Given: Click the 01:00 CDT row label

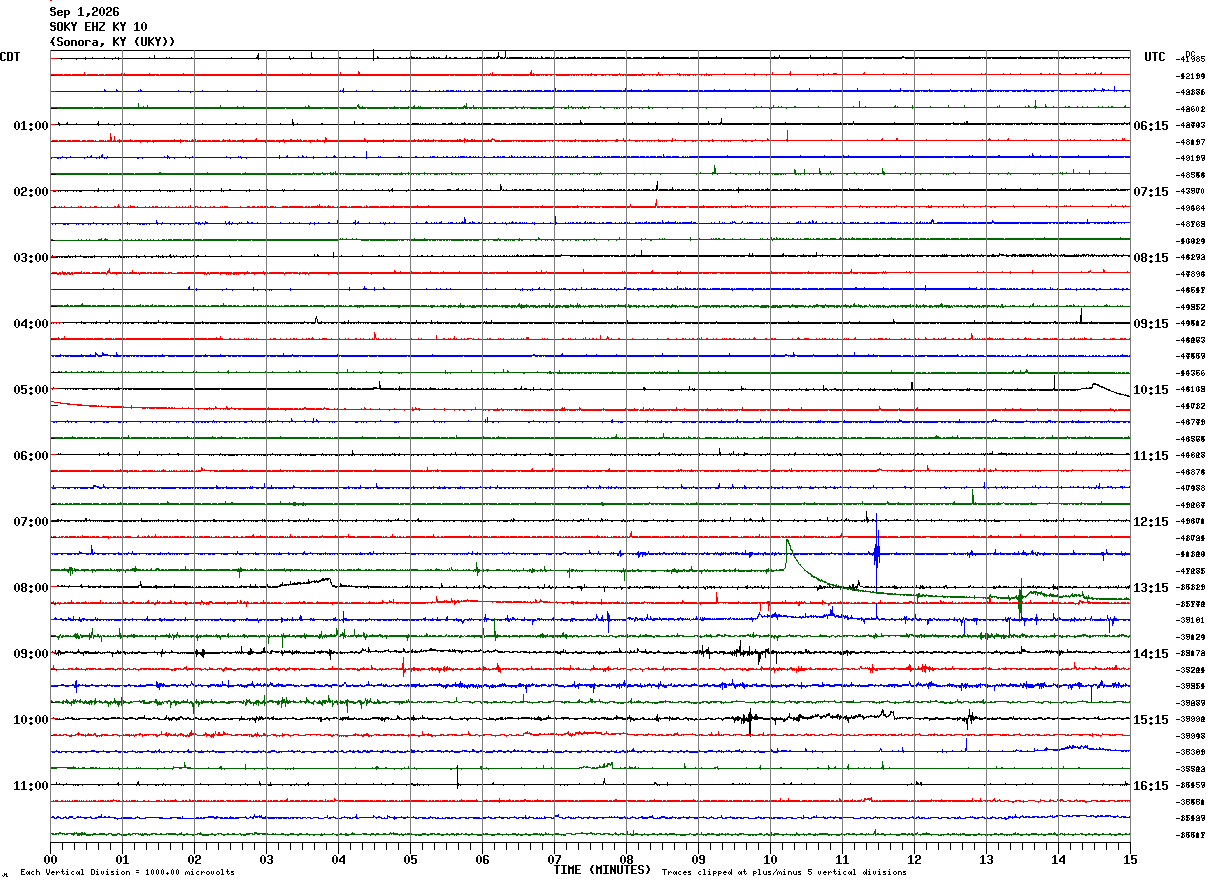Looking at the screenshot, I should [31, 126].
